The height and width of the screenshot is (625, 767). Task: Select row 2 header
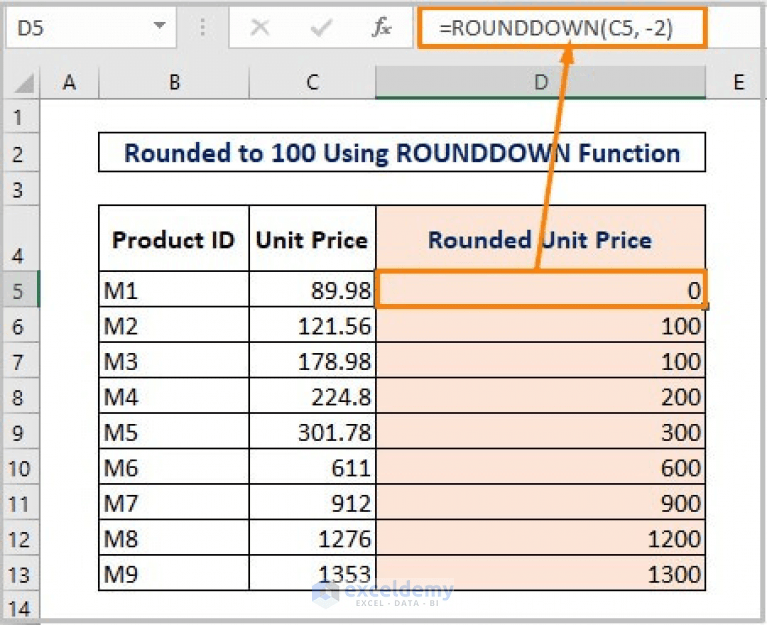click(x=20, y=153)
